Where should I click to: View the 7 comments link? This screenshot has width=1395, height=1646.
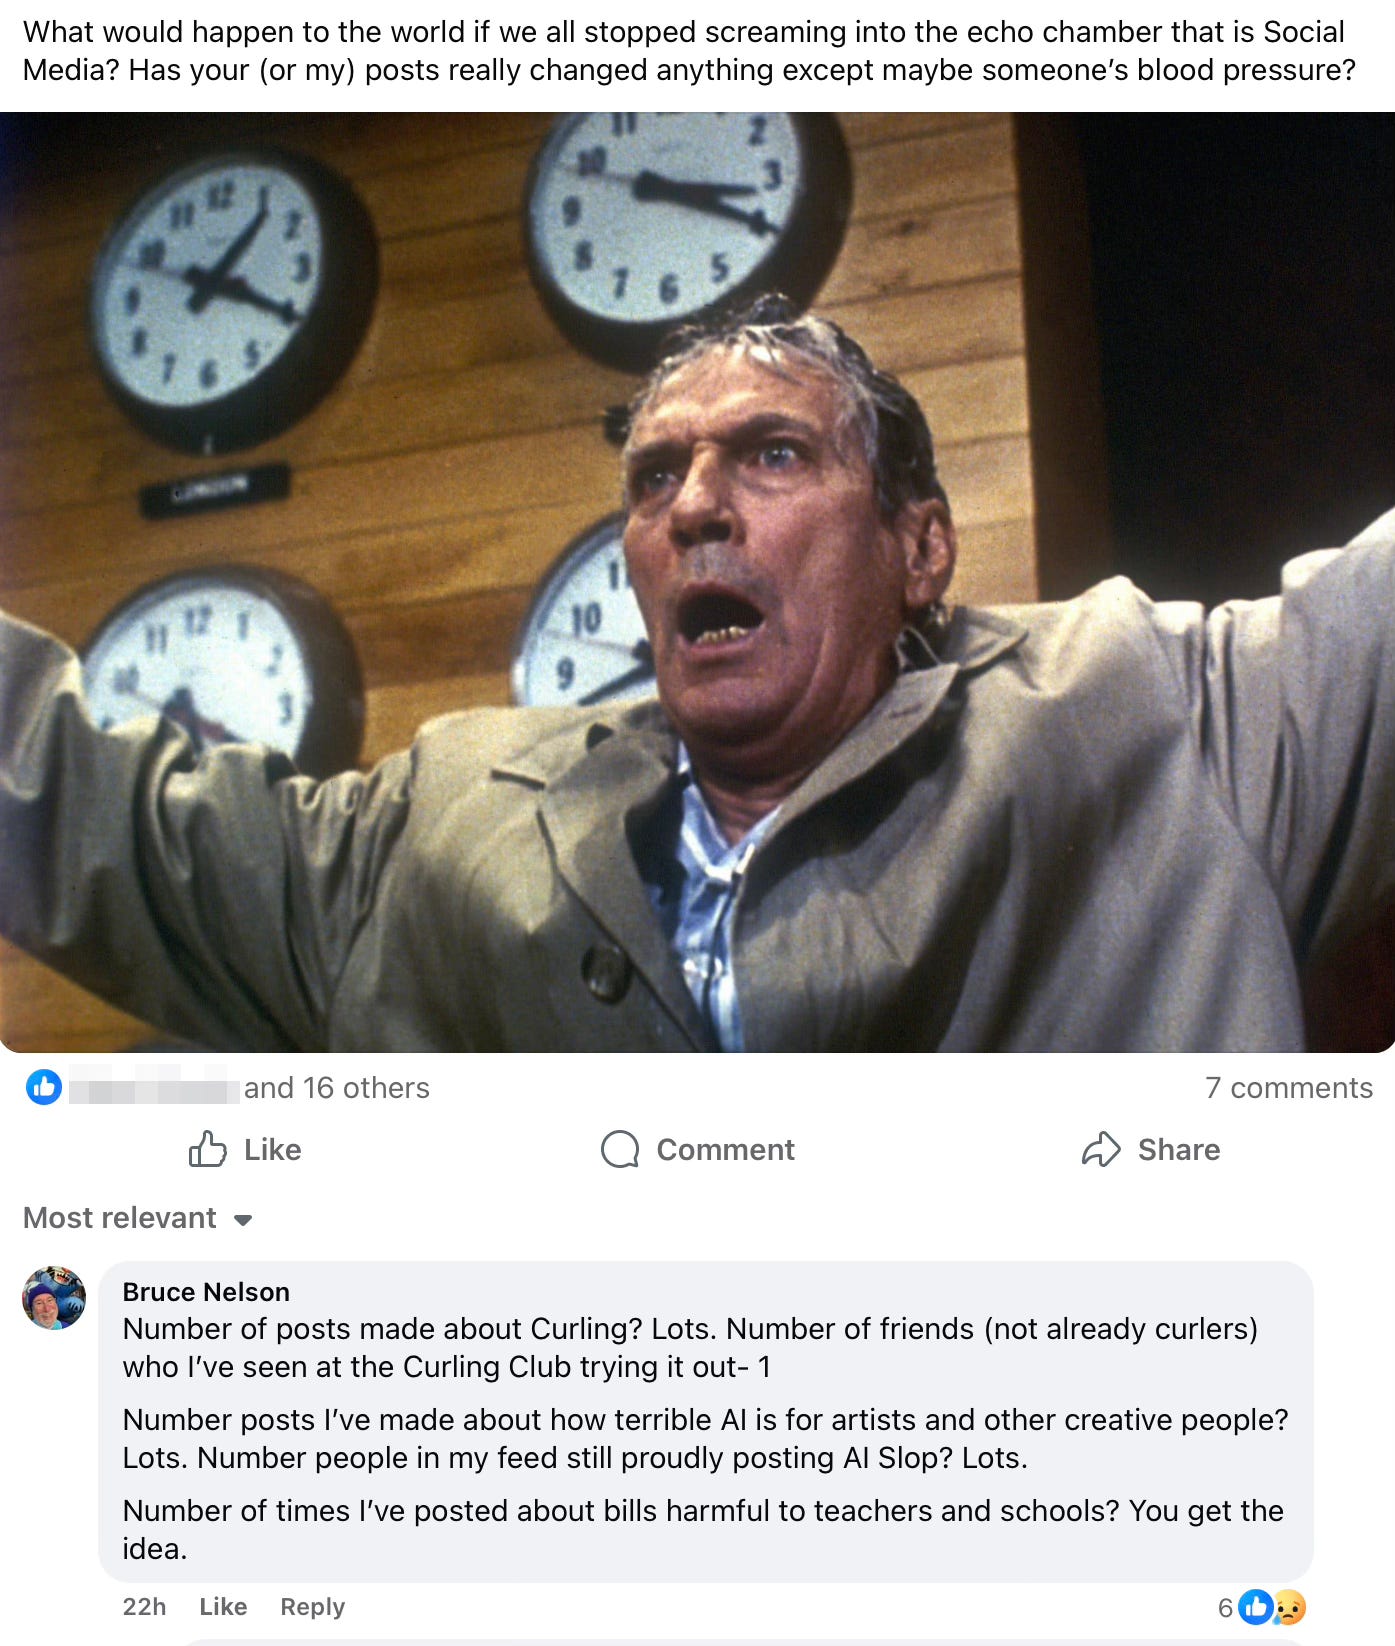pos(1288,1087)
